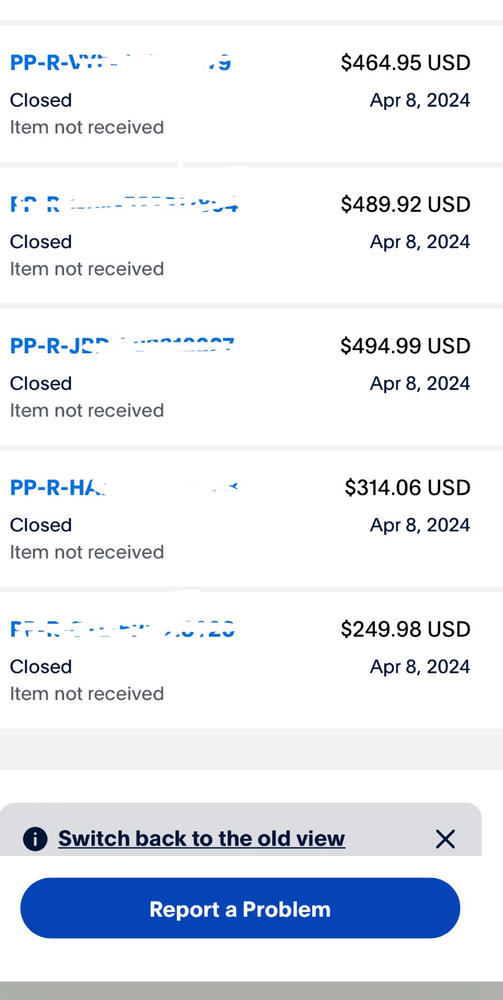Select the $249.98 USD amount
This screenshot has width=503, height=1000.
(x=405, y=629)
